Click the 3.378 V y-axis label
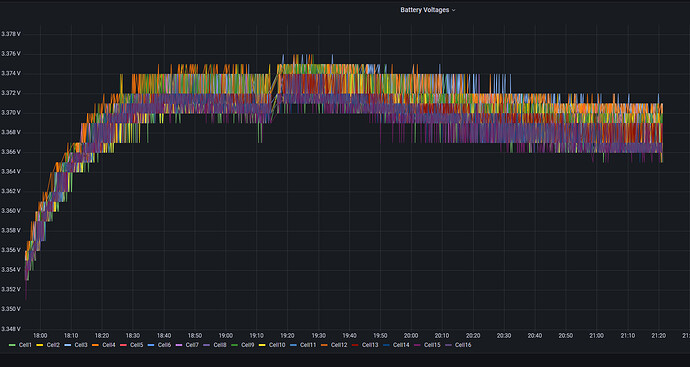This screenshot has width=690, height=367. [x=11, y=34]
